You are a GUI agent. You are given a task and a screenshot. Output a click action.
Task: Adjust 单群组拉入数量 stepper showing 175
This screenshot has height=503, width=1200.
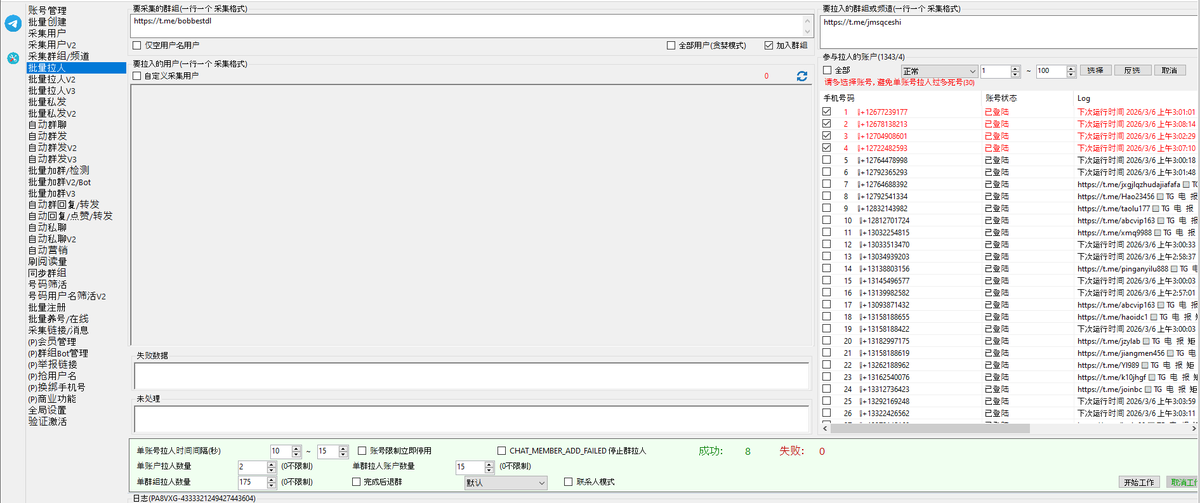click(x=271, y=482)
